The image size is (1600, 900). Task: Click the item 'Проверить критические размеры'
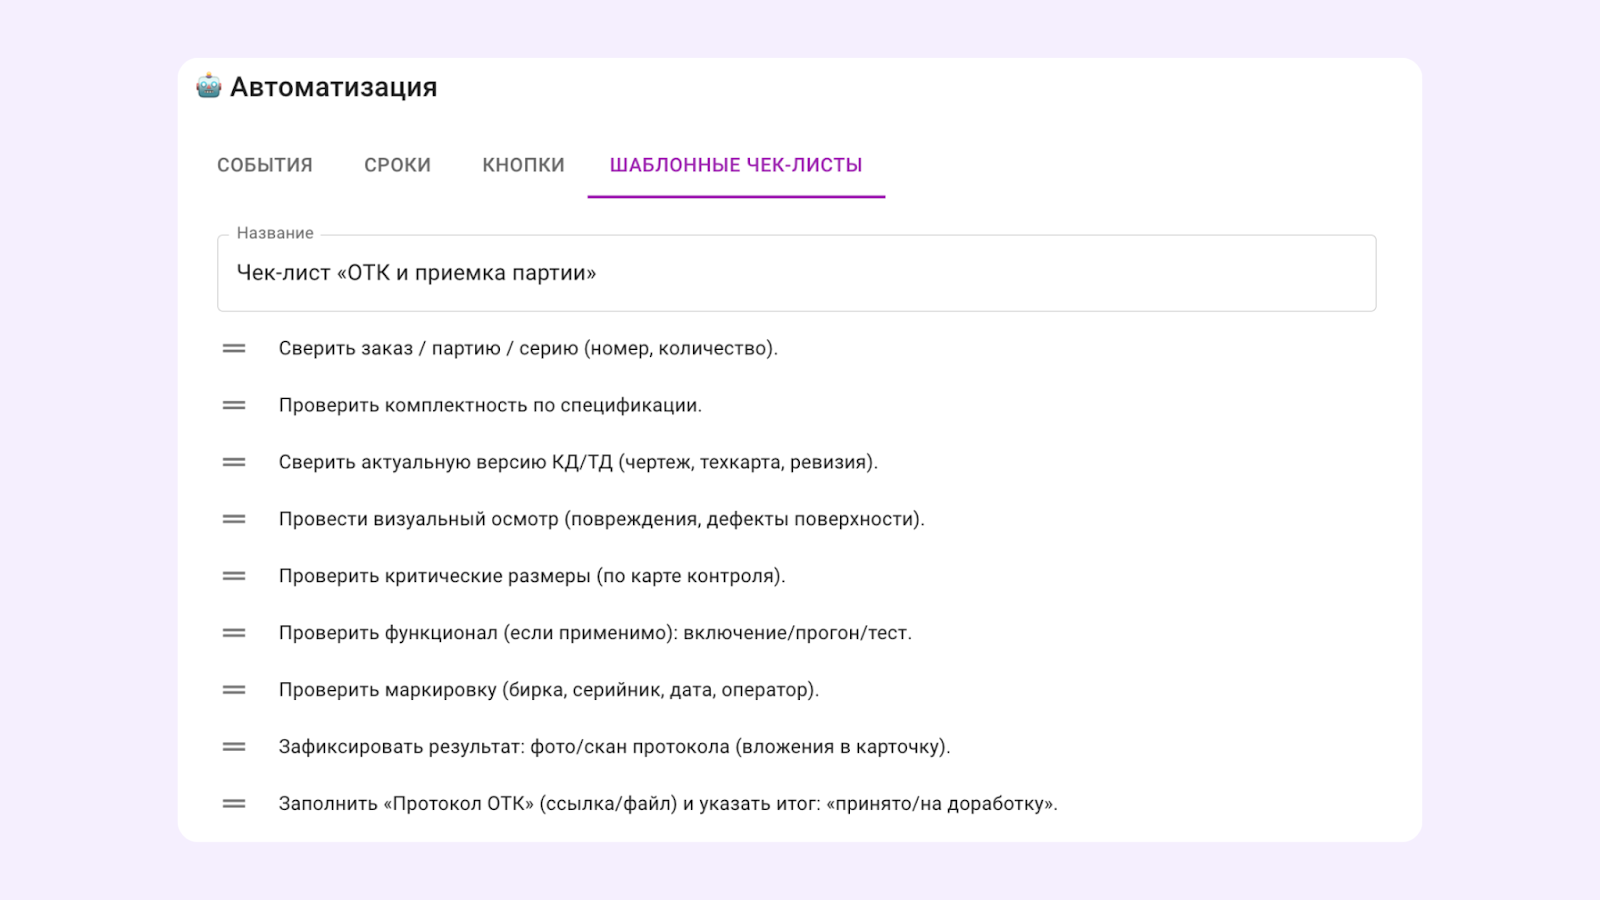(x=533, y=575)
